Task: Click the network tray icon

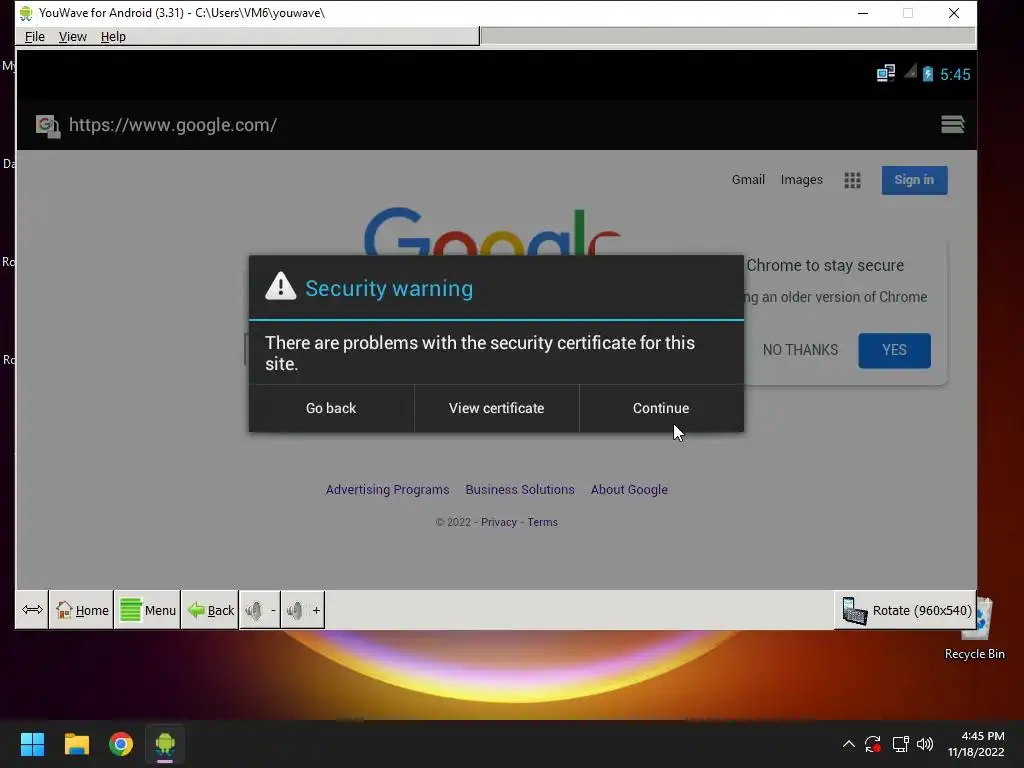Action: tap(901, 744)
